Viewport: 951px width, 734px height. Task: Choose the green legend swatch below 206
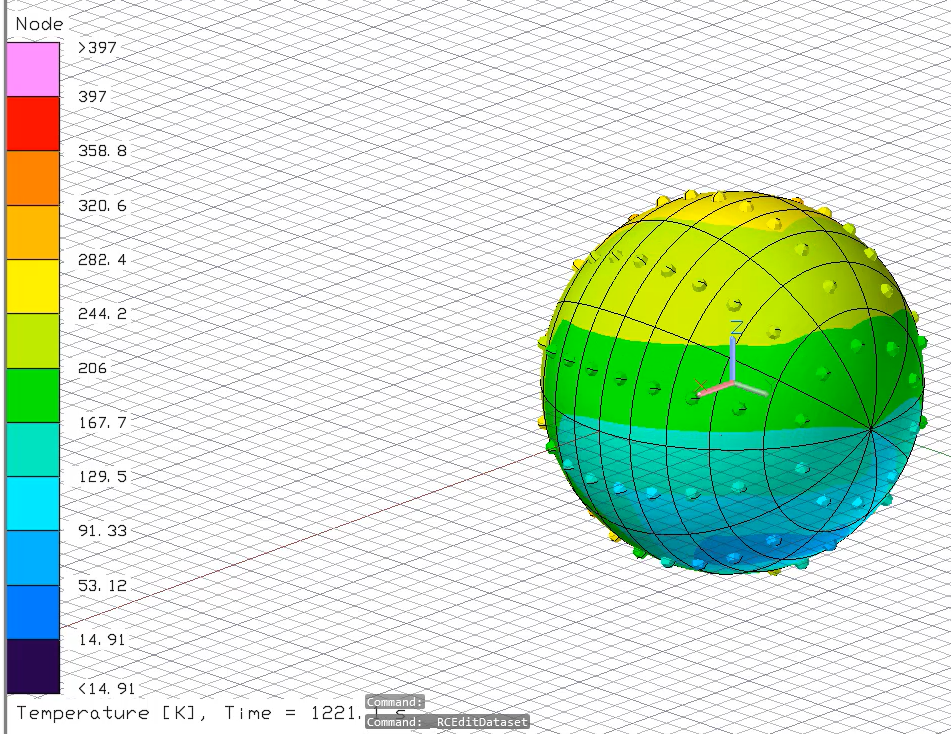(33, 394)
